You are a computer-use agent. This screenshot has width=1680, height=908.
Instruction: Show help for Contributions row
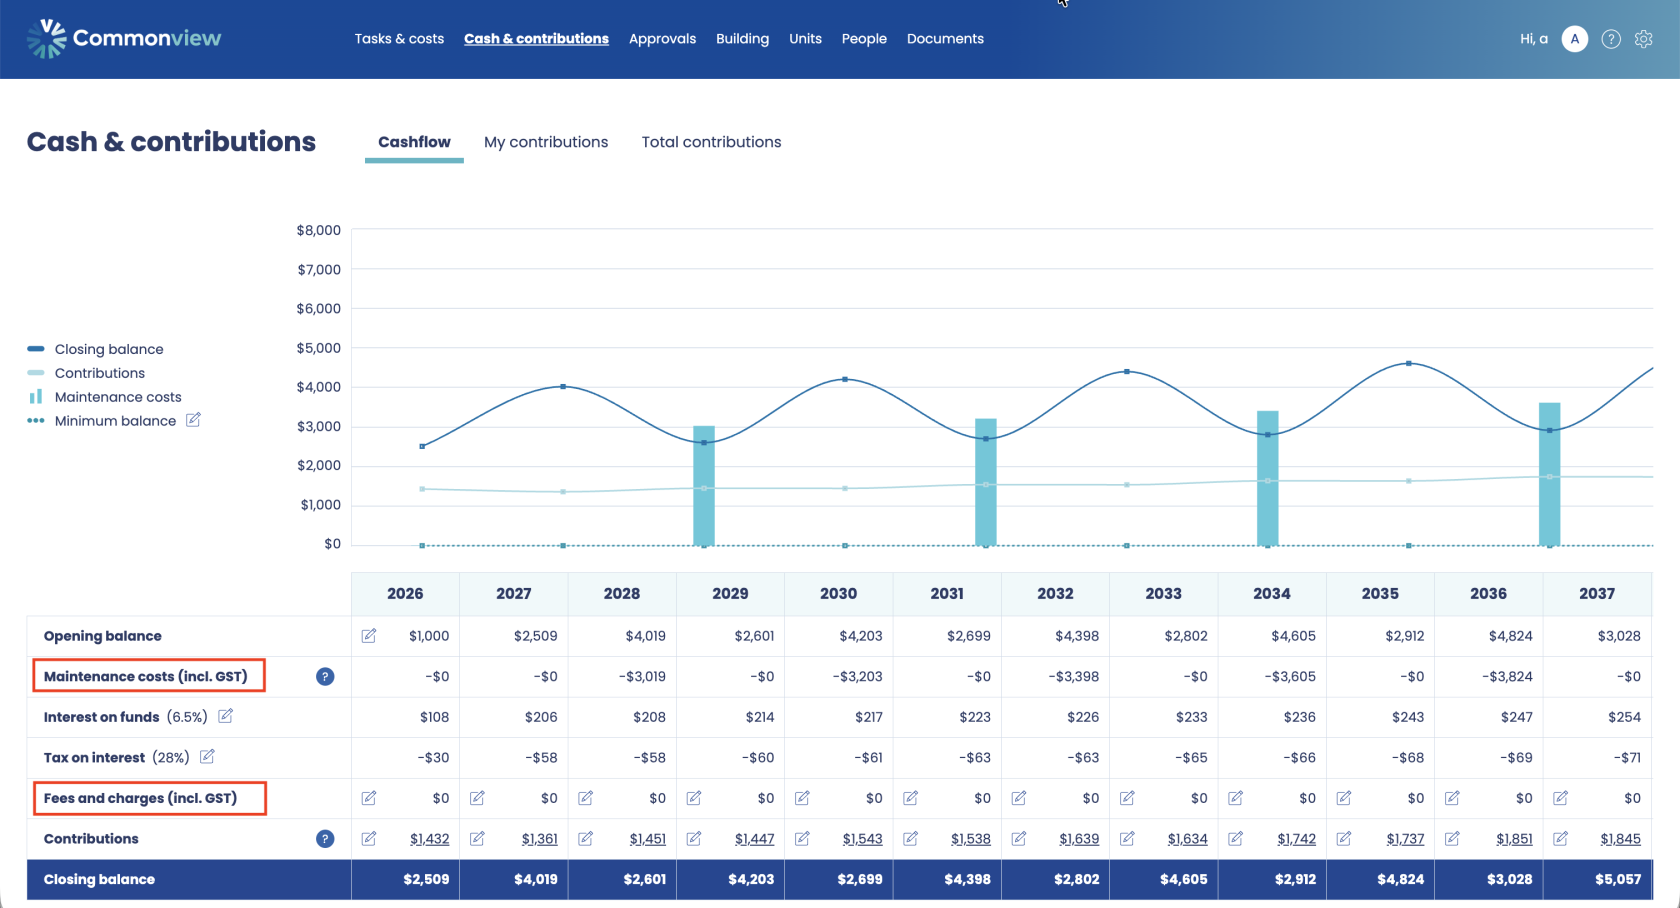[x=325, y=839]
